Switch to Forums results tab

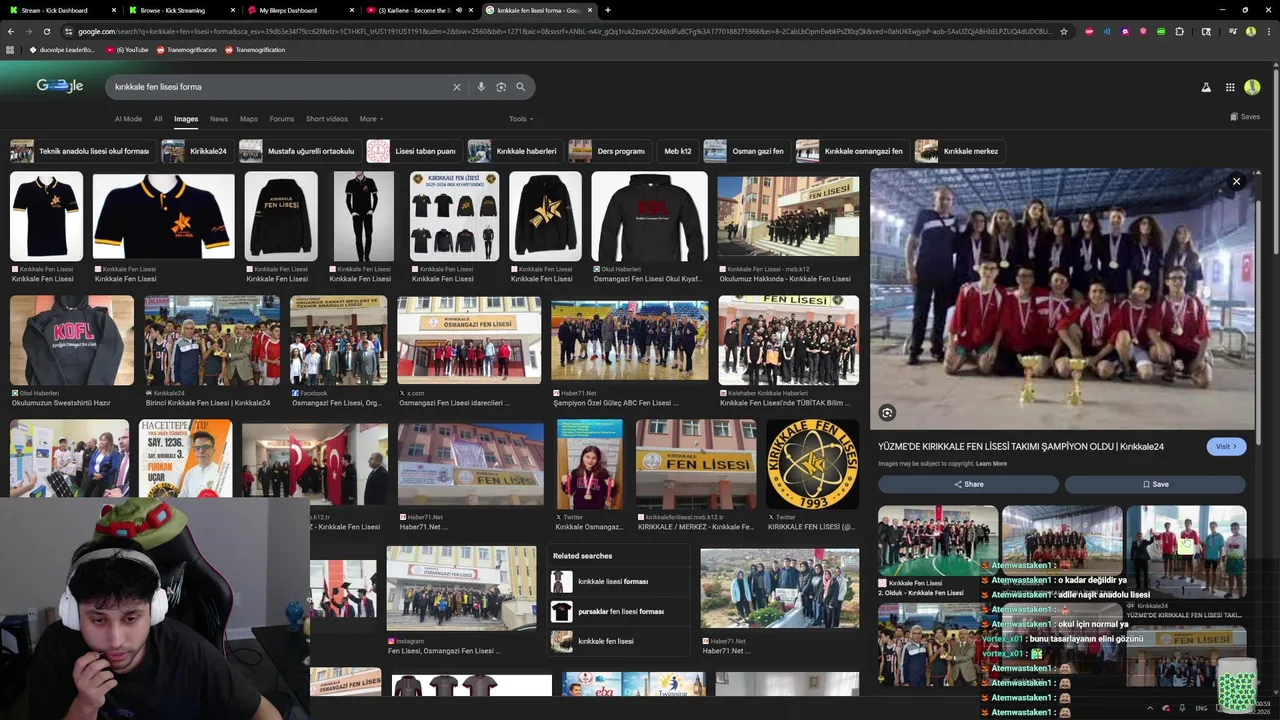pyautogui.click(x=282, y=119)
